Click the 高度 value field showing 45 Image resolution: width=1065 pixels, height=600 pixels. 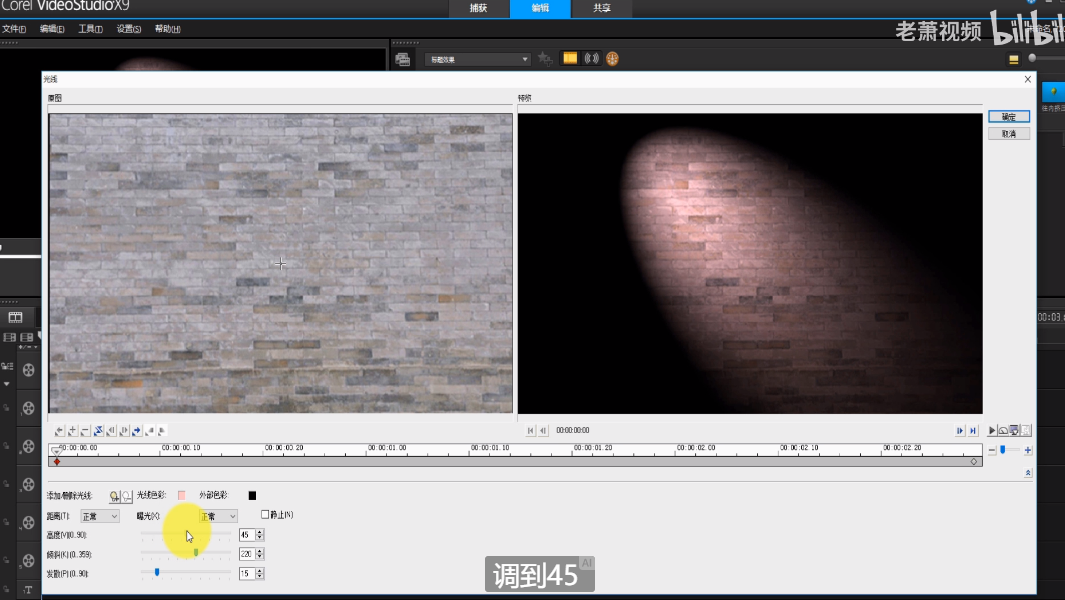coord(247,535)
